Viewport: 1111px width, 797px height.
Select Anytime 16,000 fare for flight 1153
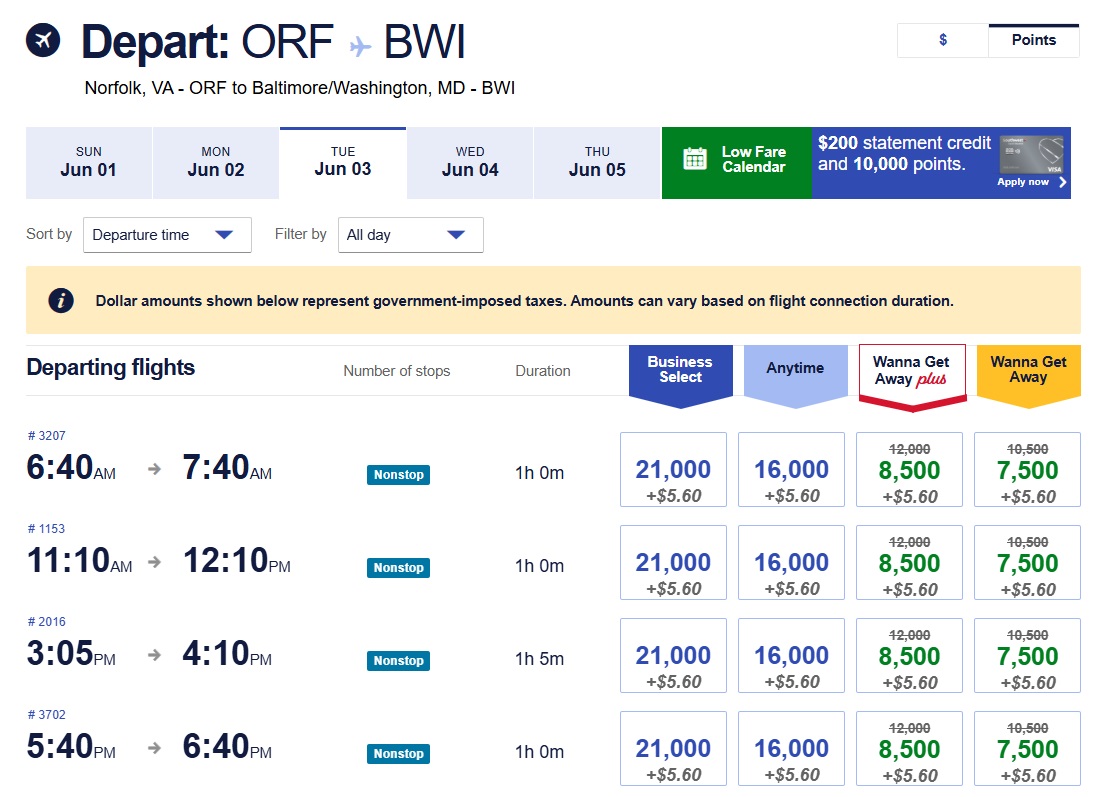click(791, 563)
